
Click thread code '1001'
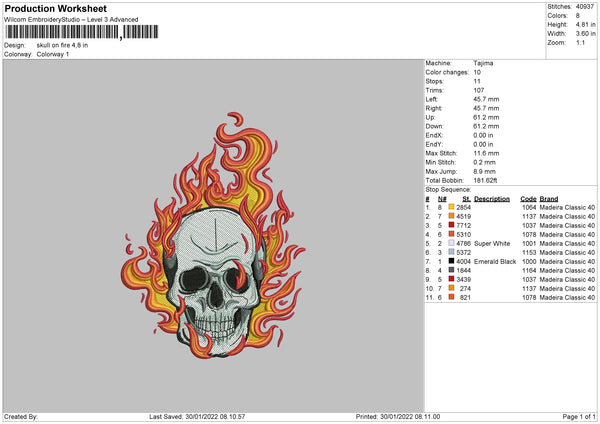tap(529, 243)
